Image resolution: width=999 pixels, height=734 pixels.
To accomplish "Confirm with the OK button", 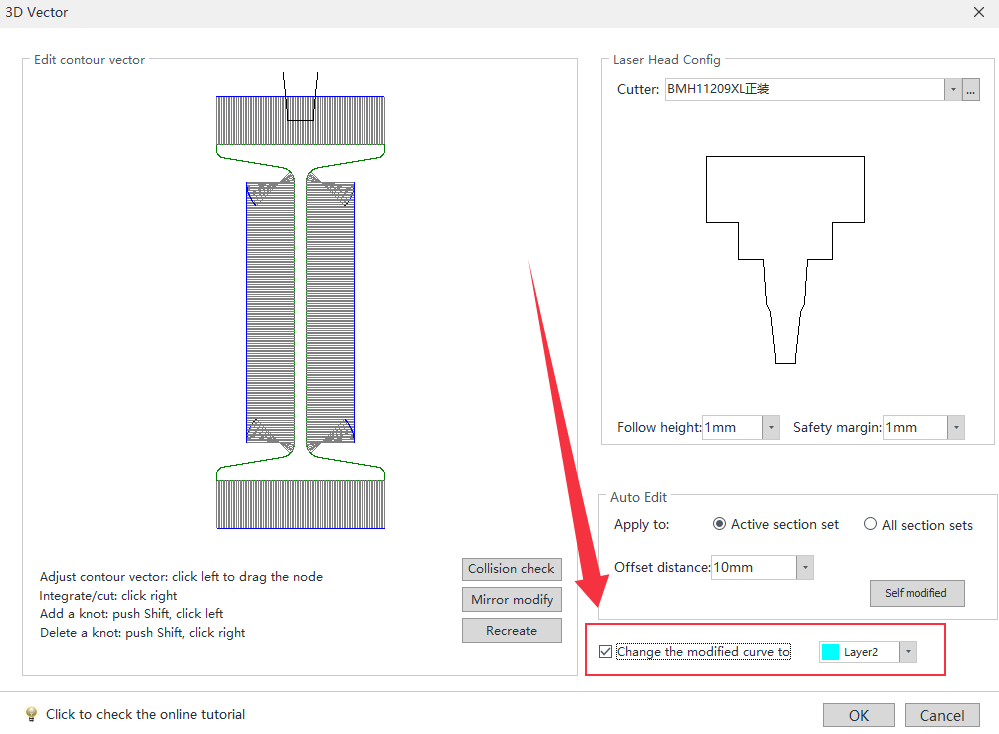I will click(x=858, y=716).
